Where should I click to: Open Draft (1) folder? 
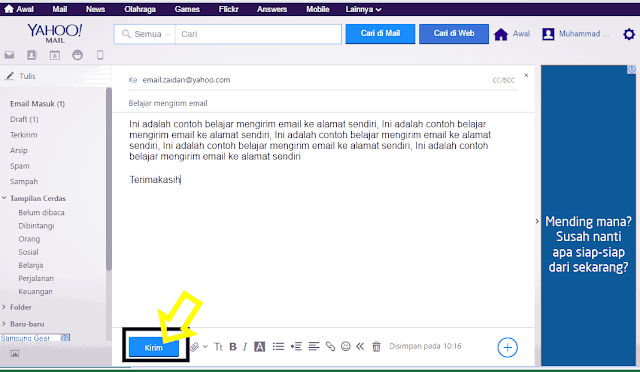[24, 119]
